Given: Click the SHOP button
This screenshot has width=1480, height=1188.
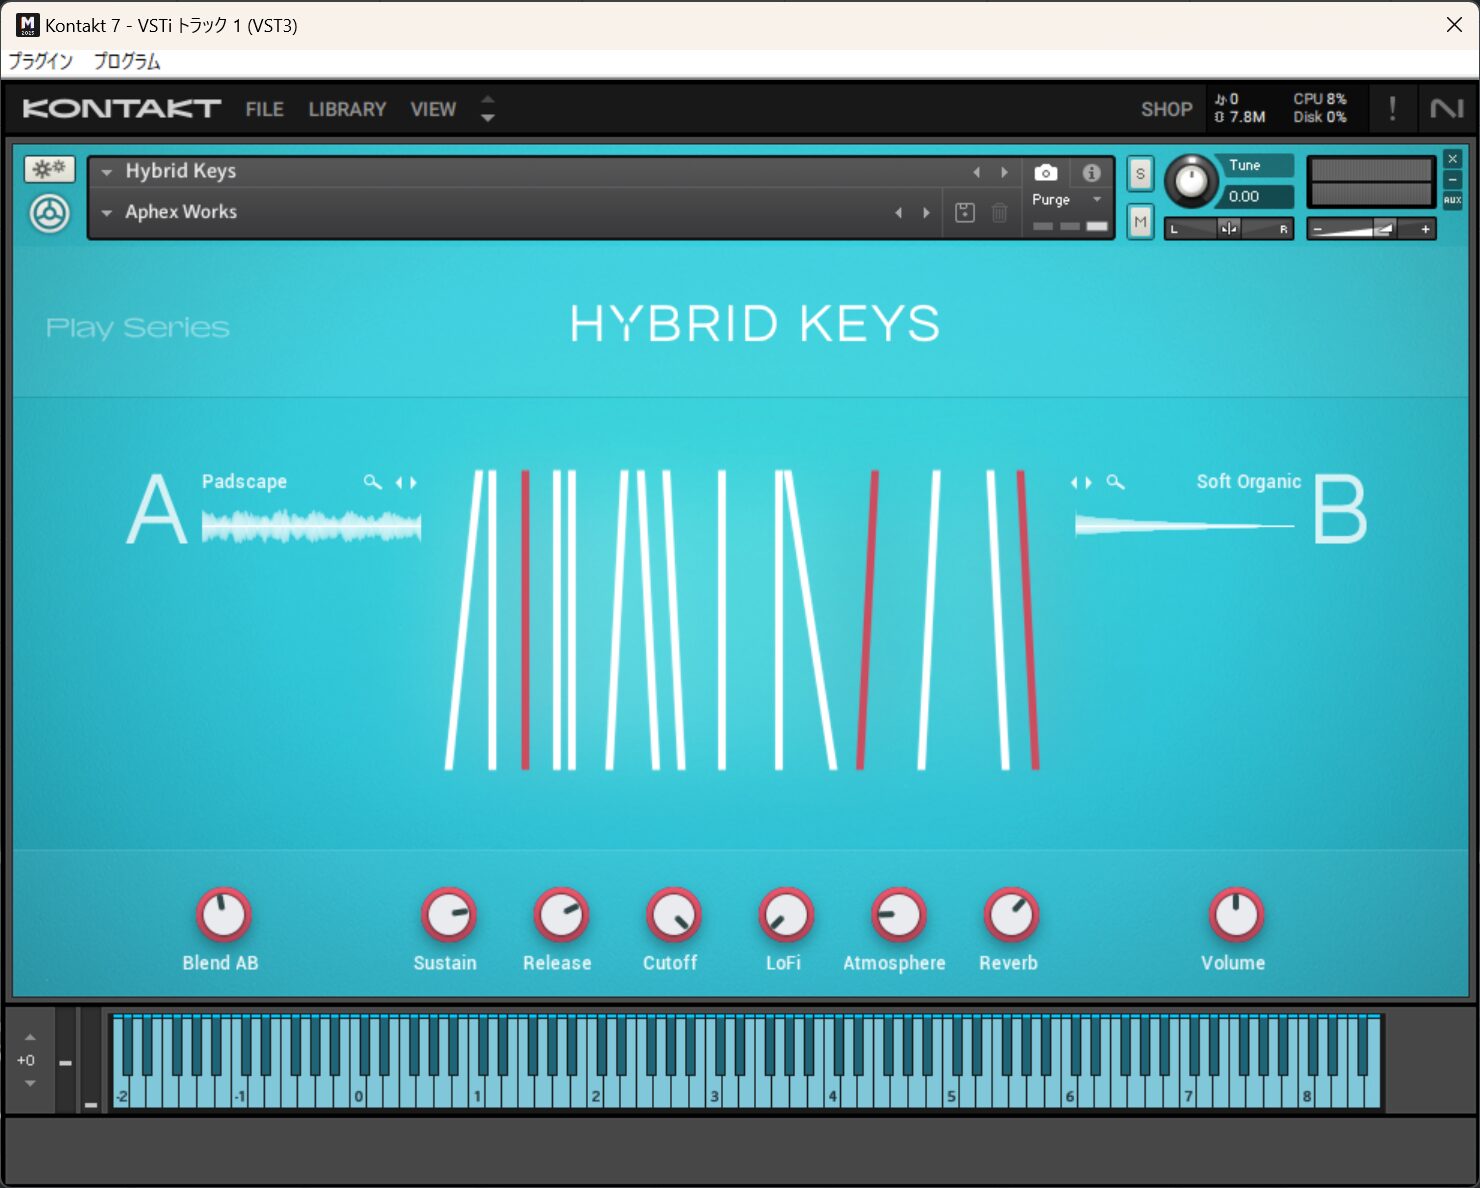Looking at the screenshot, I should tap(1167, 109).
